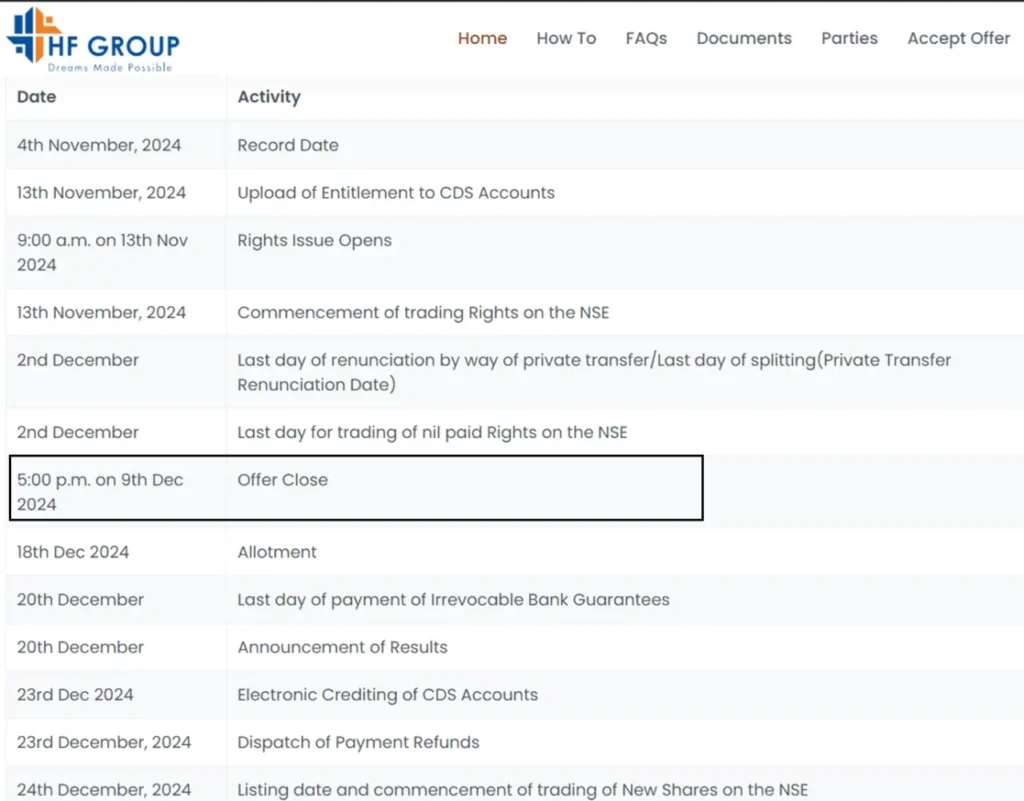Open the Parties navigation link
This screenshot has height=801, width=1024.
849,38
